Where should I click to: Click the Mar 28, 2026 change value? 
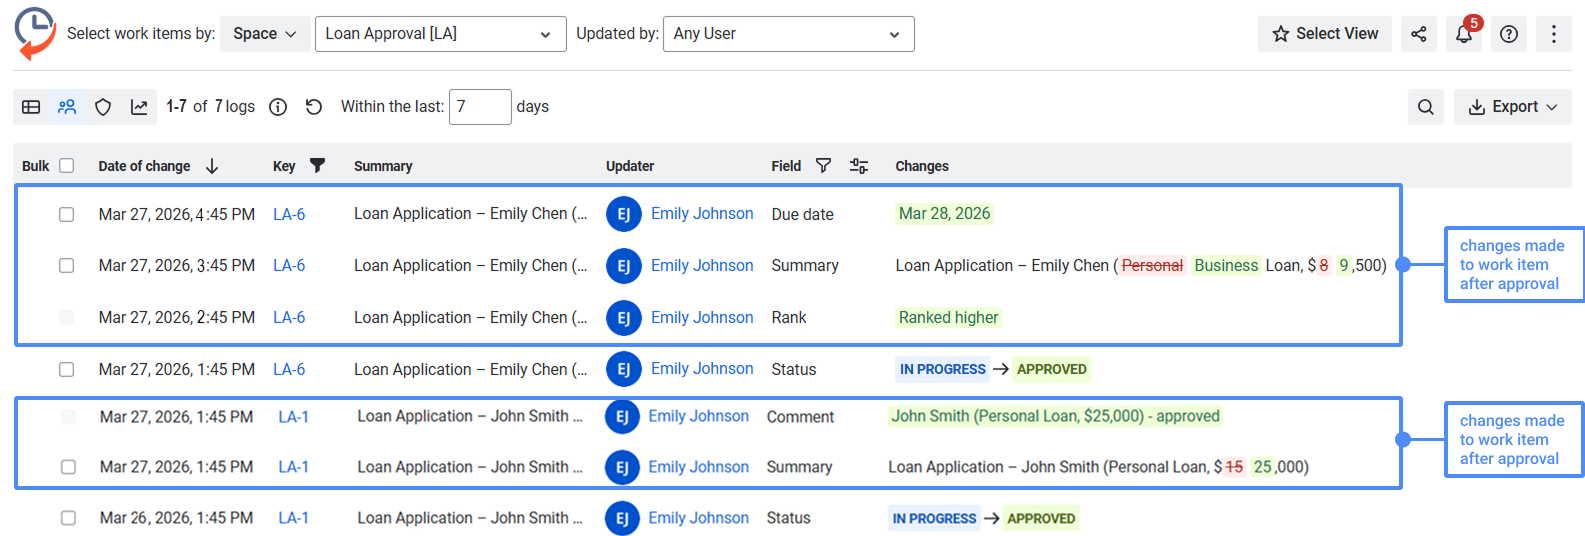pyautogui.click(x=944, y=214)
